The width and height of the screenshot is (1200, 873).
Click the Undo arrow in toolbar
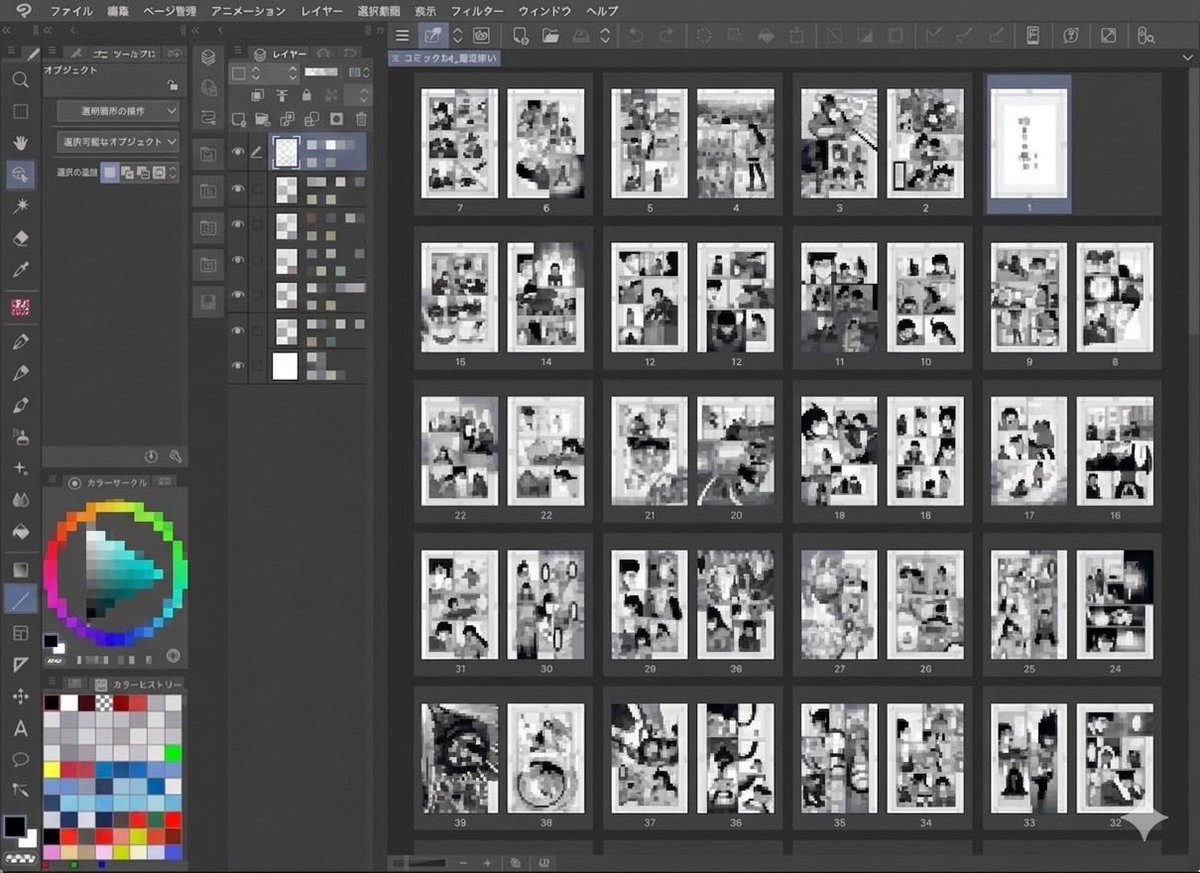click(x=637, y=36)
